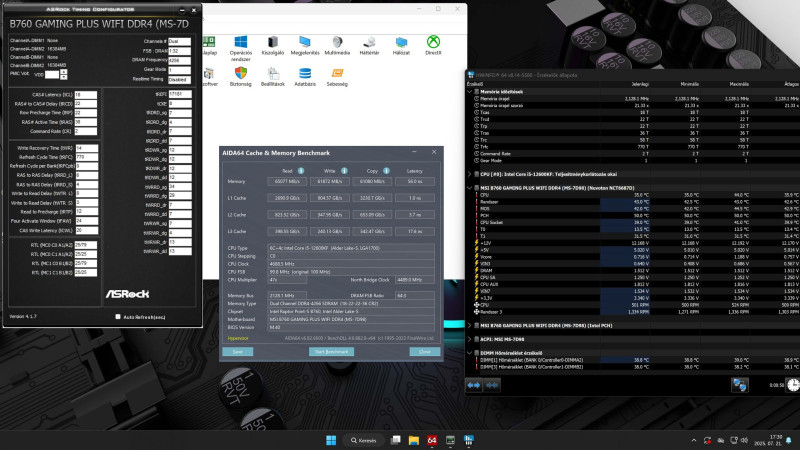
Task: Toggle the Auto Refresh(sec) checkbox
Action: (x=118, y=317)
